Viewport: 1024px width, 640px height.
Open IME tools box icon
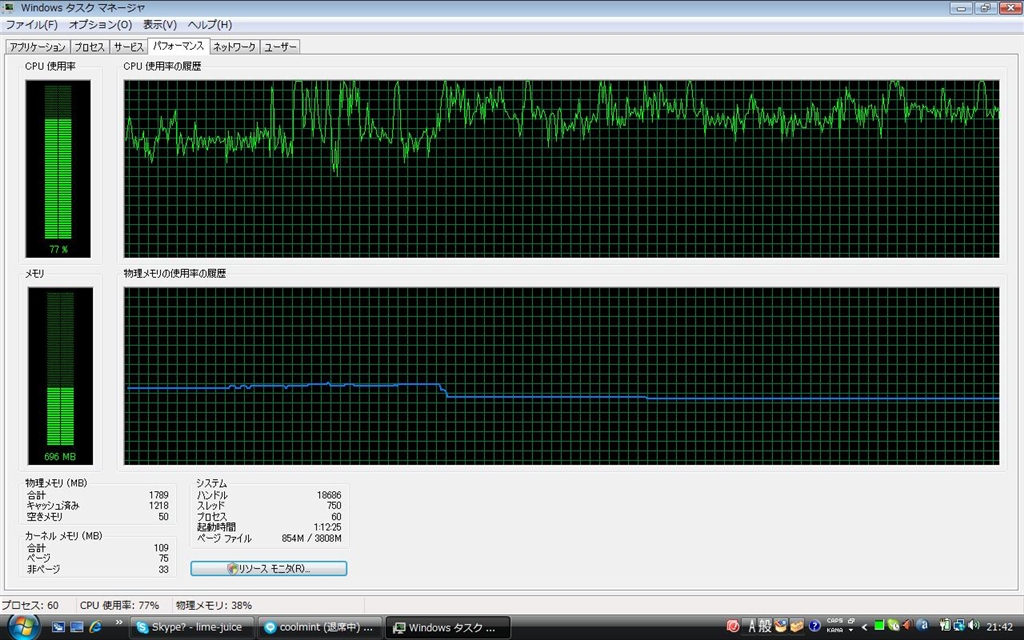(797, 626)
